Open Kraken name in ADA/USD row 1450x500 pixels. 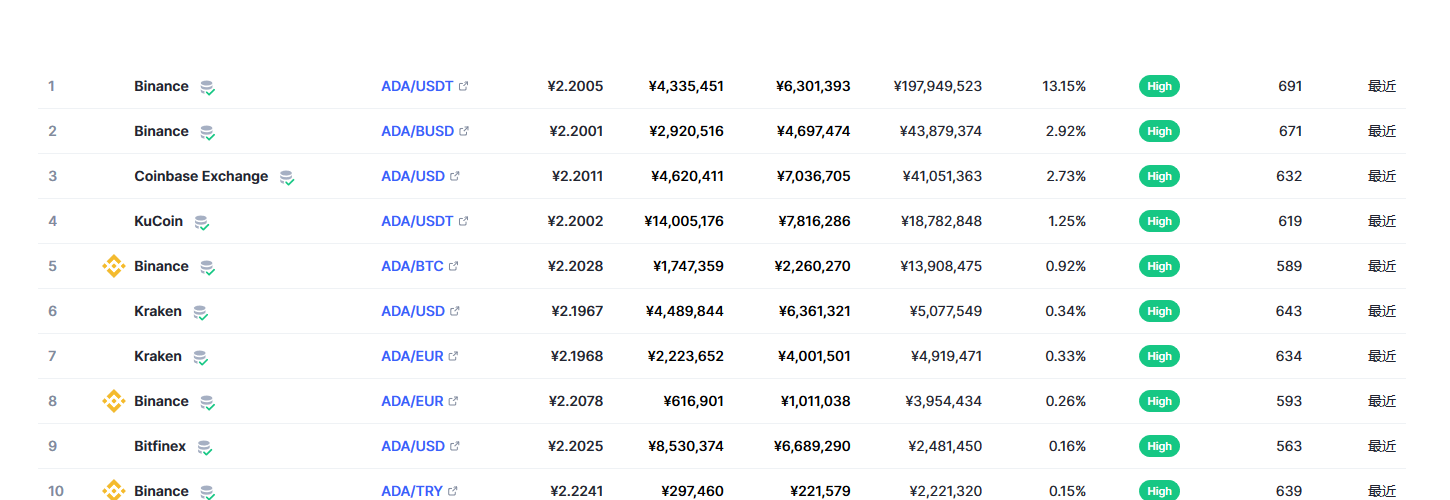pyautogui.click(x=158, y=311)
